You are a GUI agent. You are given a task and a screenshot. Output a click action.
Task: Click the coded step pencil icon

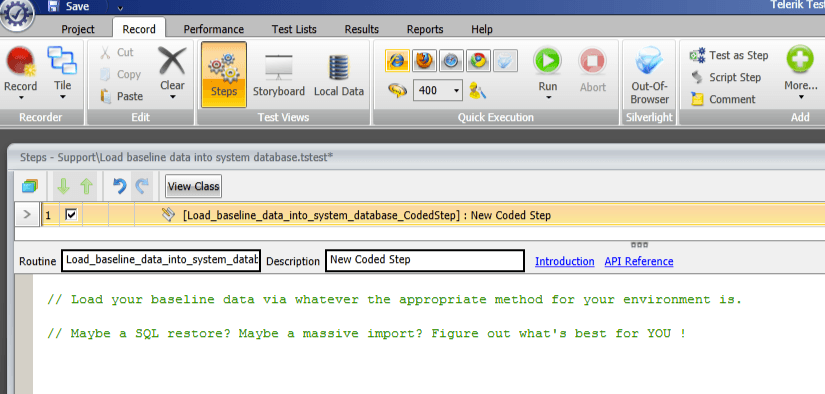pos(168,214)
